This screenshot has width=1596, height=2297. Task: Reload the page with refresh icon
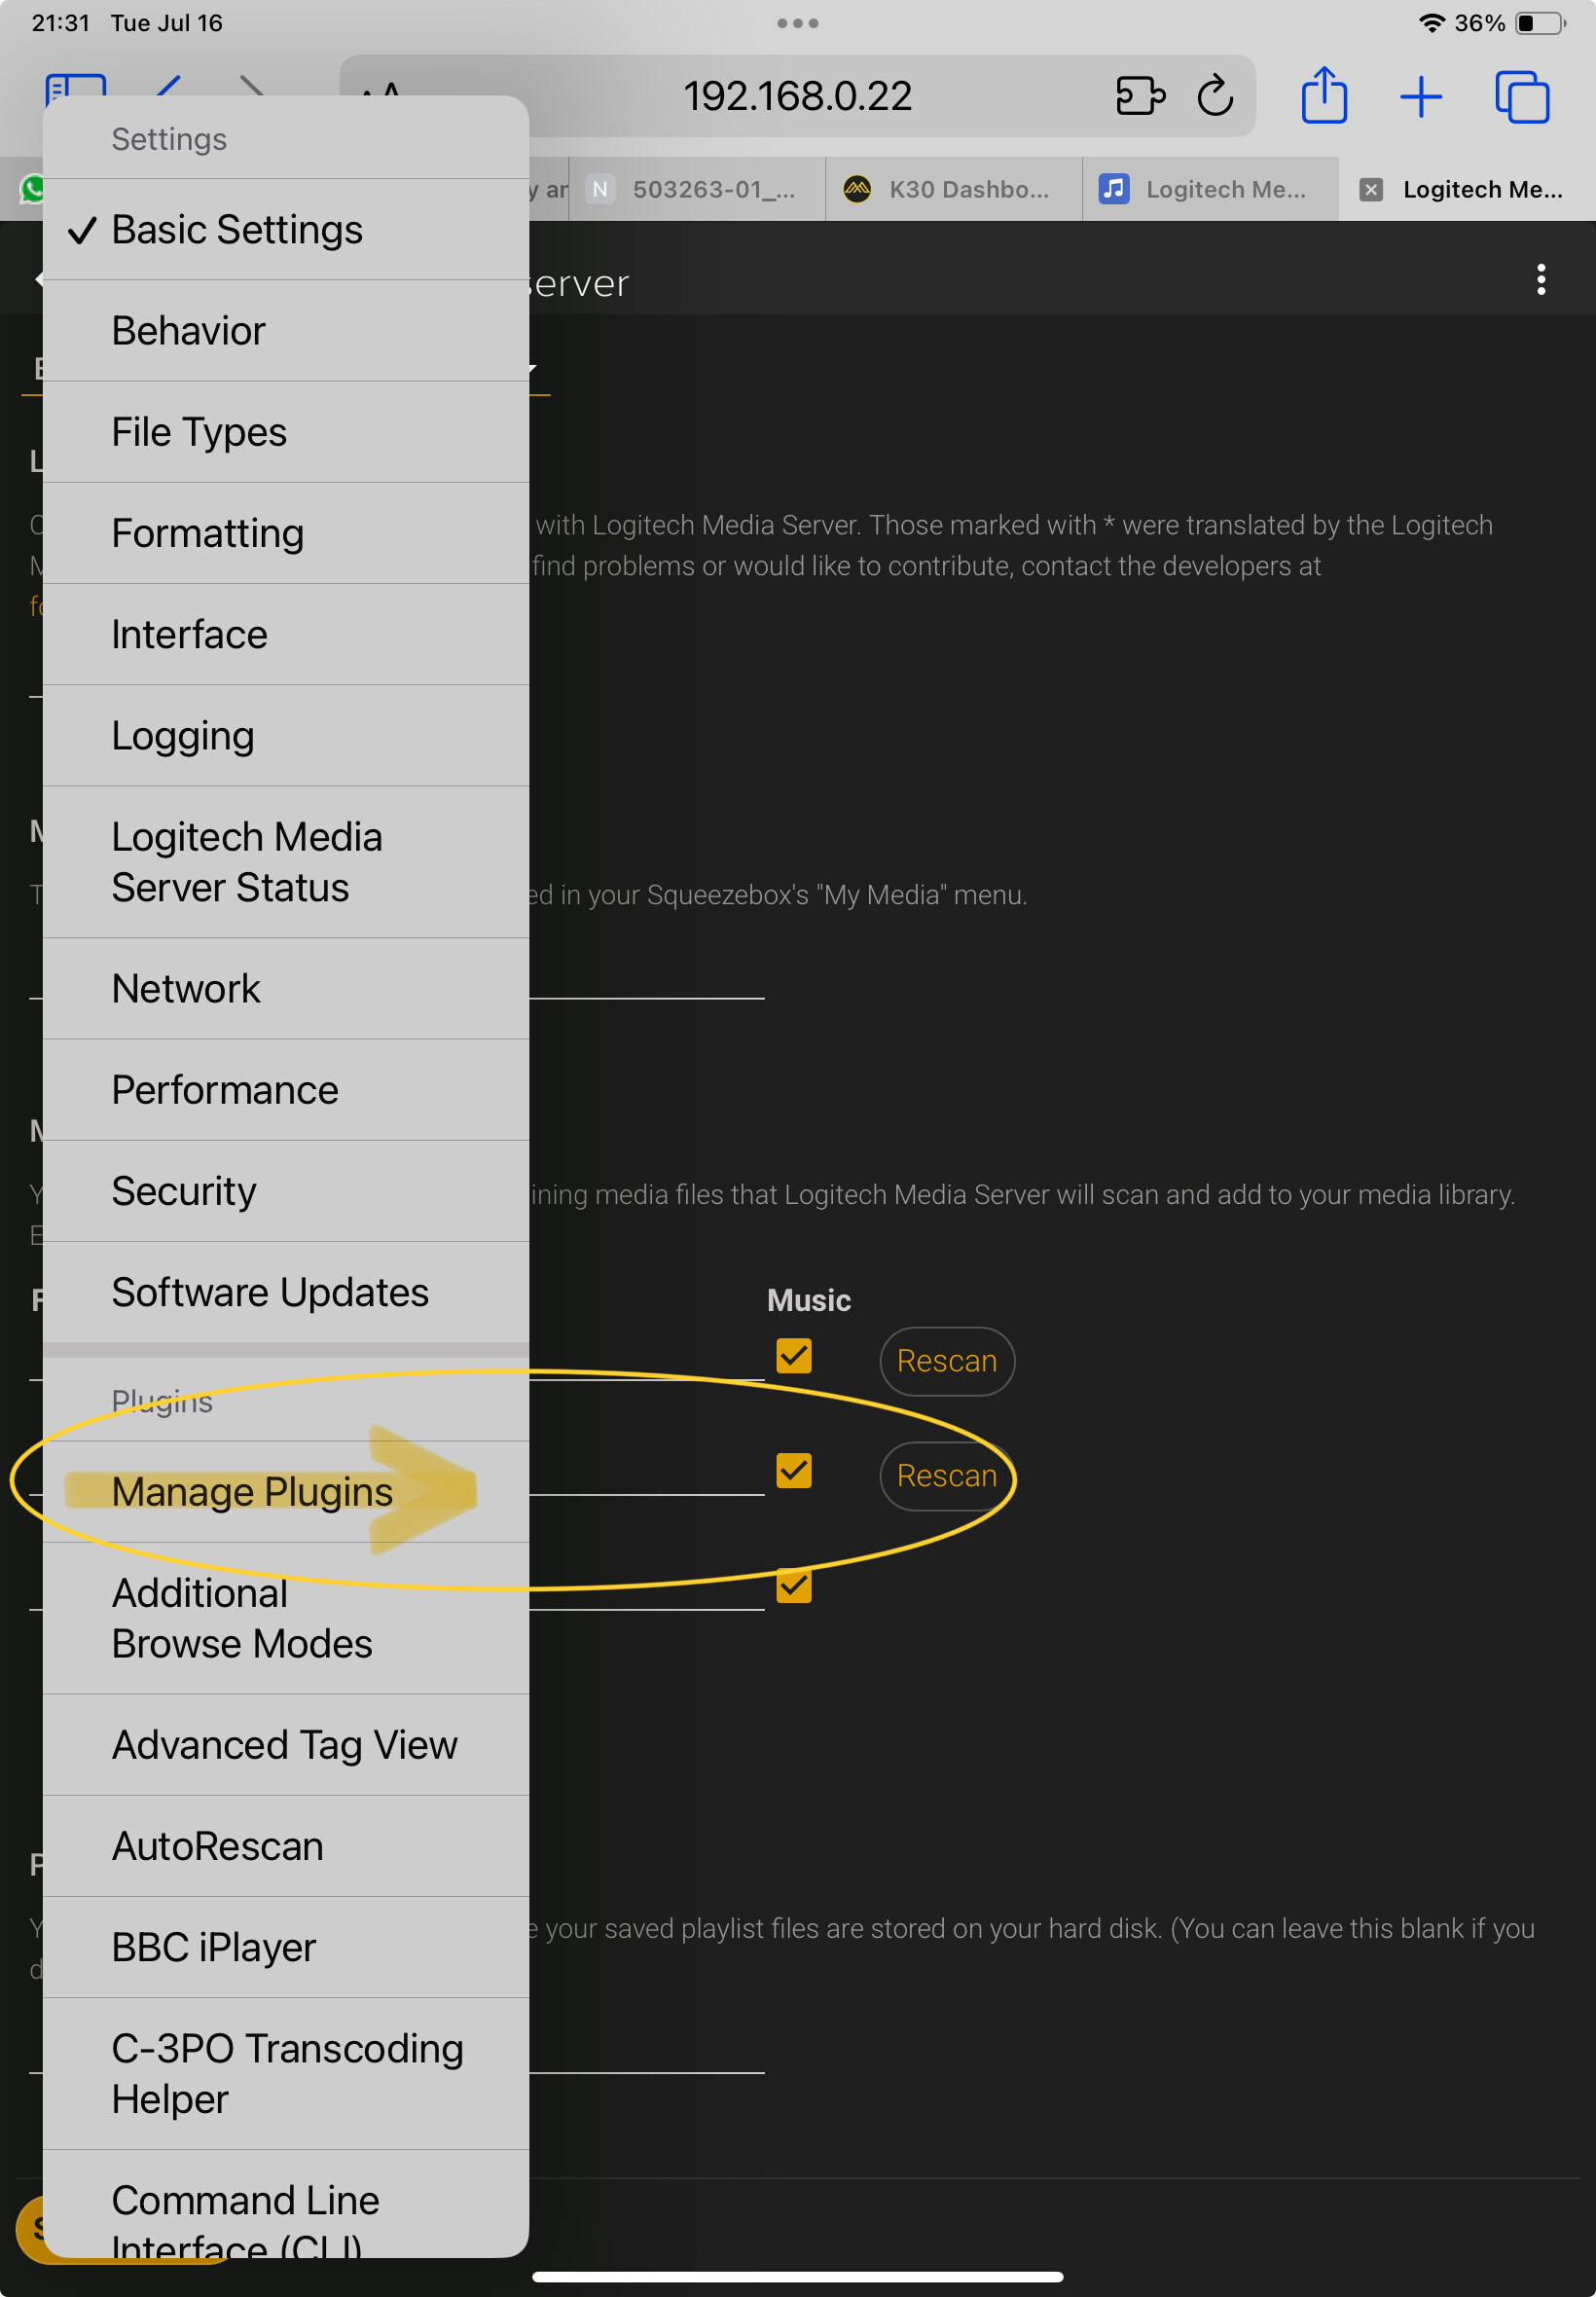pos(1215,96)
